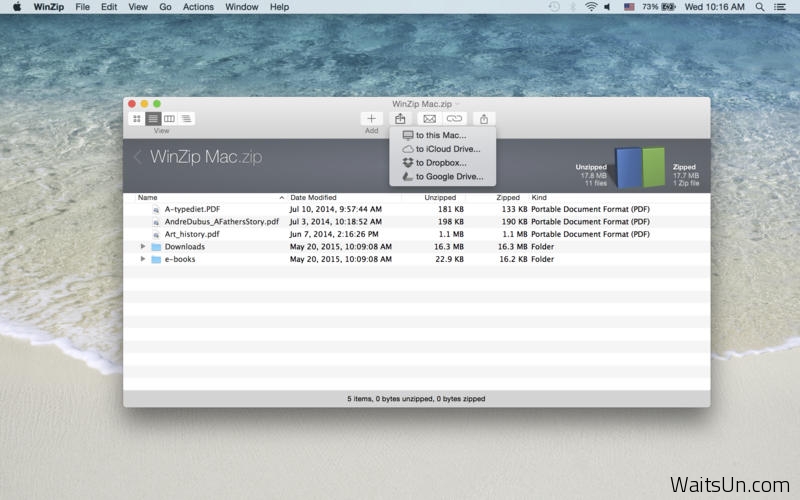Expand the Downloads folder
Image resolution: width=800 pixels, height=500 pixels.
pyautogui.click(x=143, y=246)
